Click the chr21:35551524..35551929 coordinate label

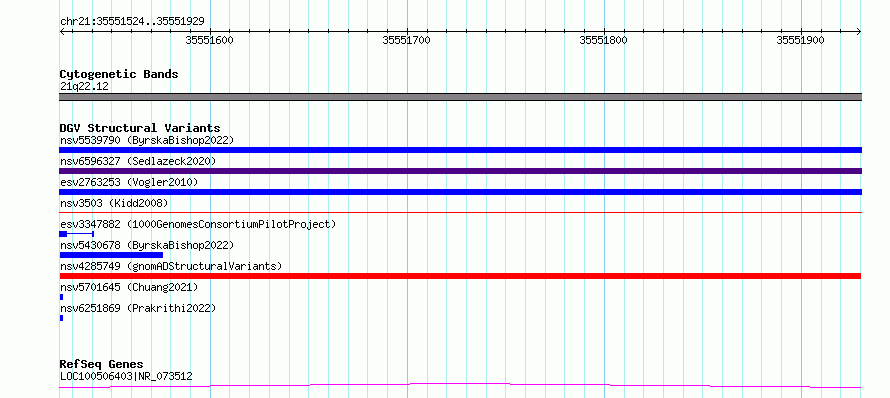point(132,22)
